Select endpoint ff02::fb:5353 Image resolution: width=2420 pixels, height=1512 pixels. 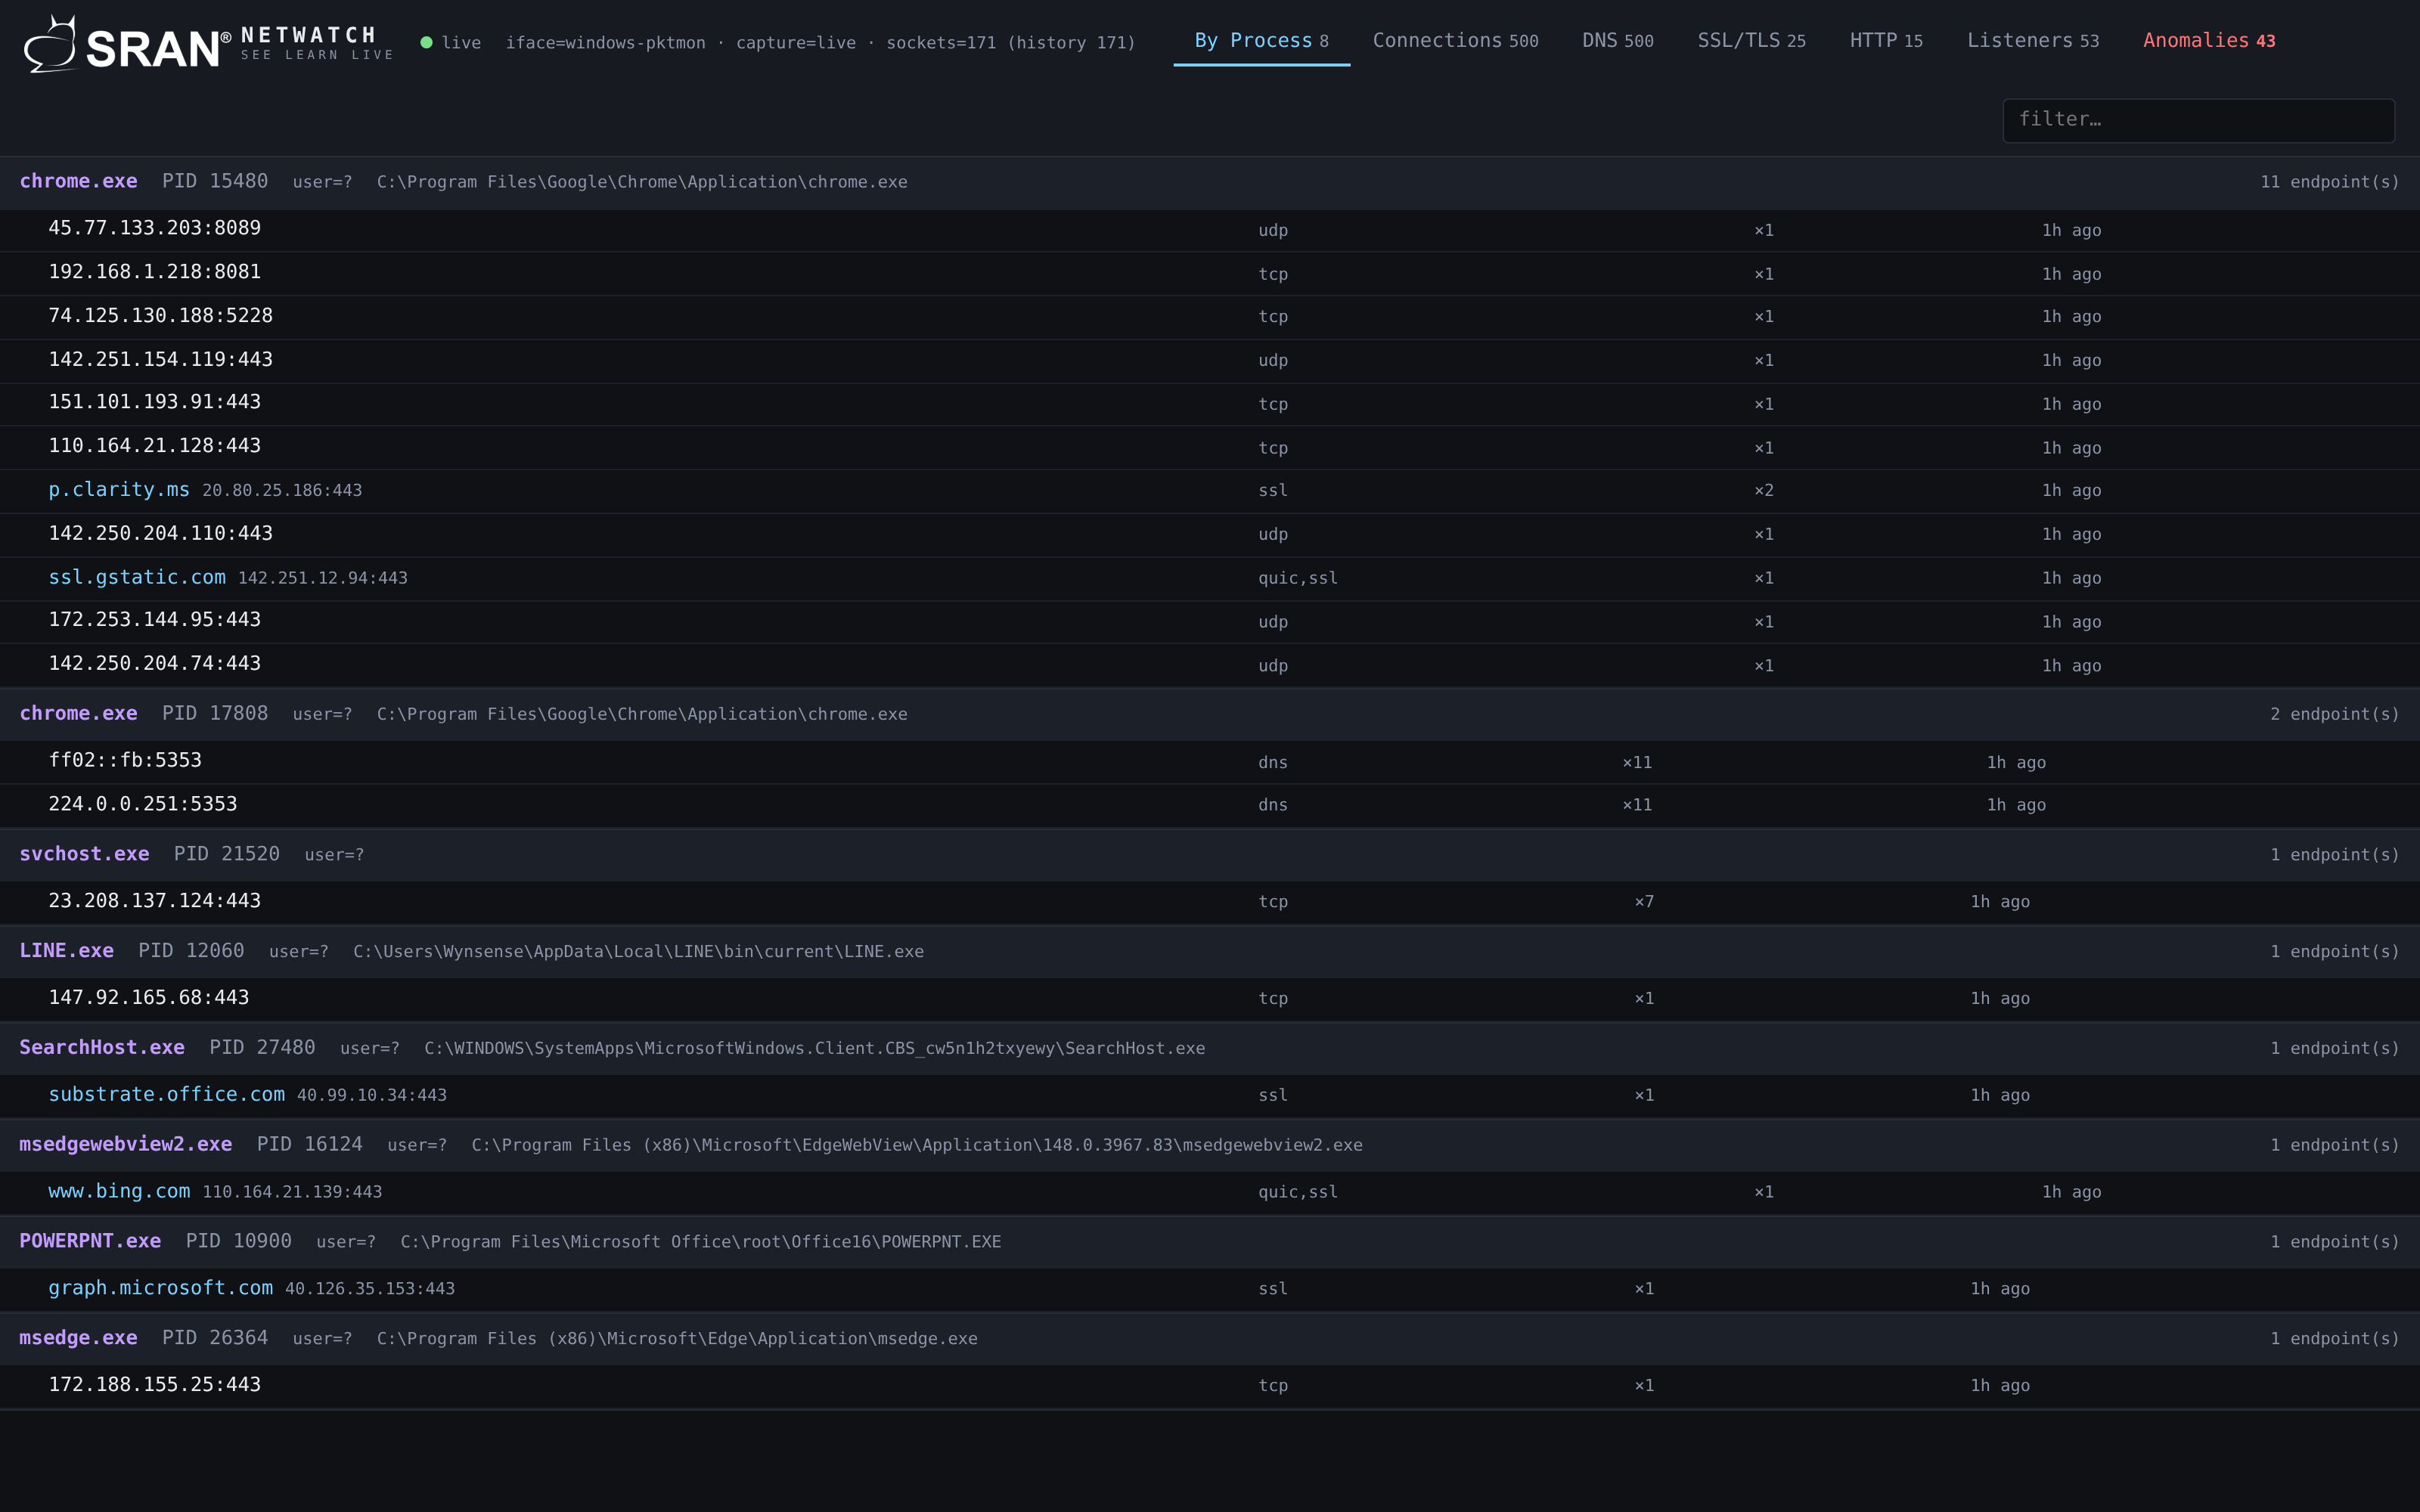pos(125,762)
